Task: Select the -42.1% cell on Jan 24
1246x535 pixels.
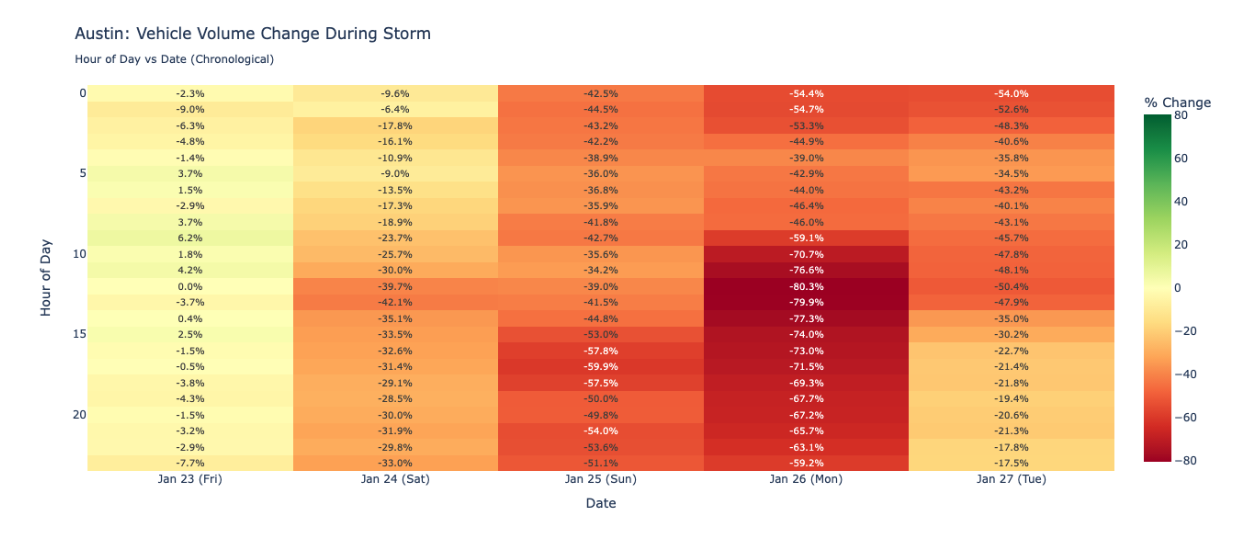Action: point(395,302)
